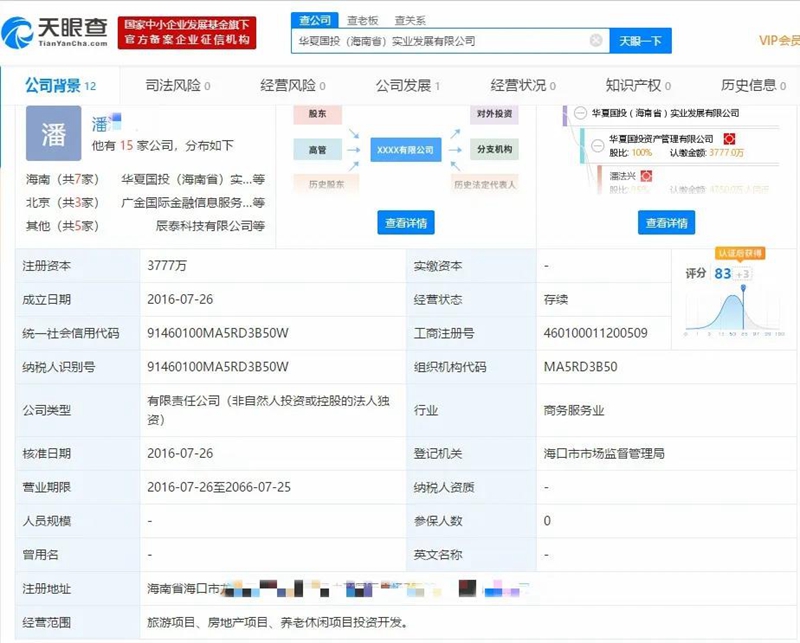
Task: Click the 认证后获得 score badge
Action: point(740,253)
